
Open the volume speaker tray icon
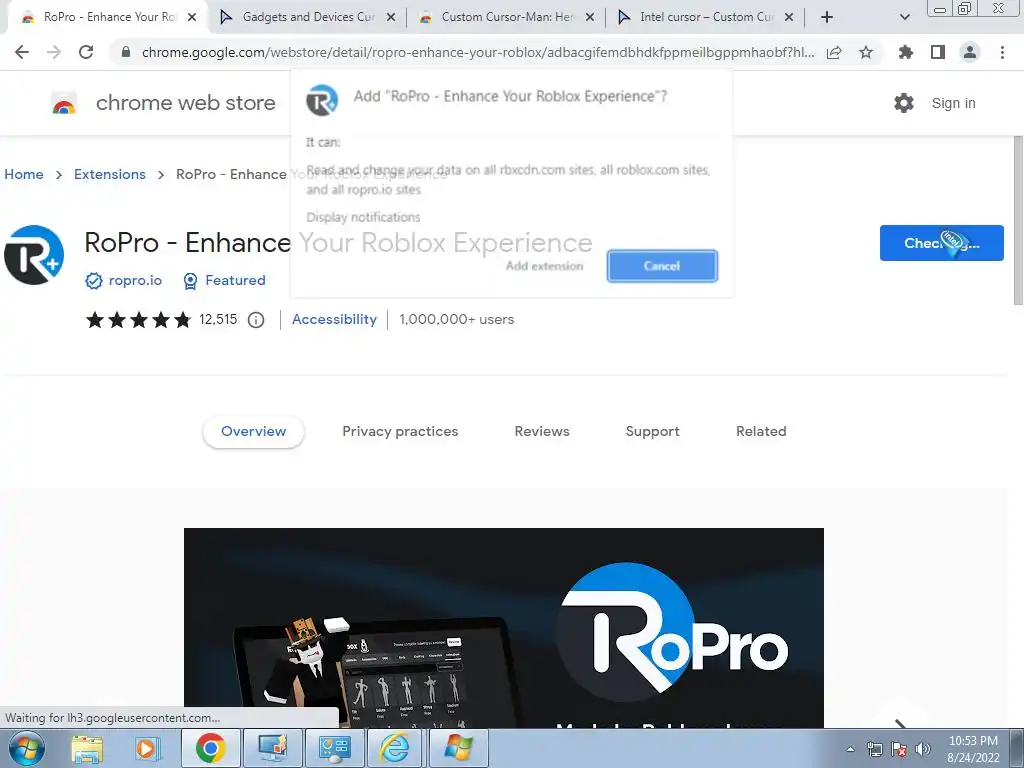click(x=923, y=749)
